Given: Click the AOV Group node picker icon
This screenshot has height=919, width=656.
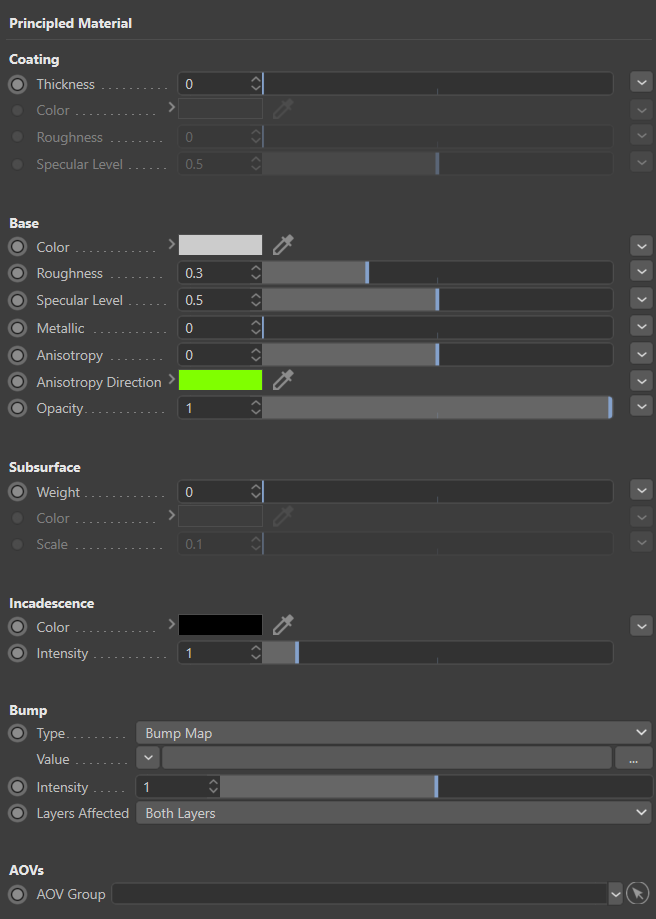Looking at the screenshot, I should (x=638, y=894).
